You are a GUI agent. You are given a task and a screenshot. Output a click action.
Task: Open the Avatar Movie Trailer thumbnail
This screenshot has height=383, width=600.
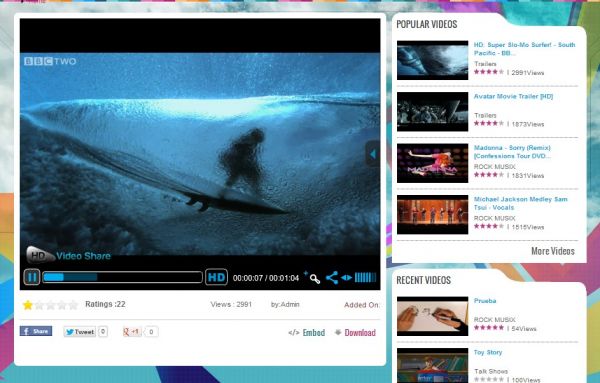[x=432, y=112]
